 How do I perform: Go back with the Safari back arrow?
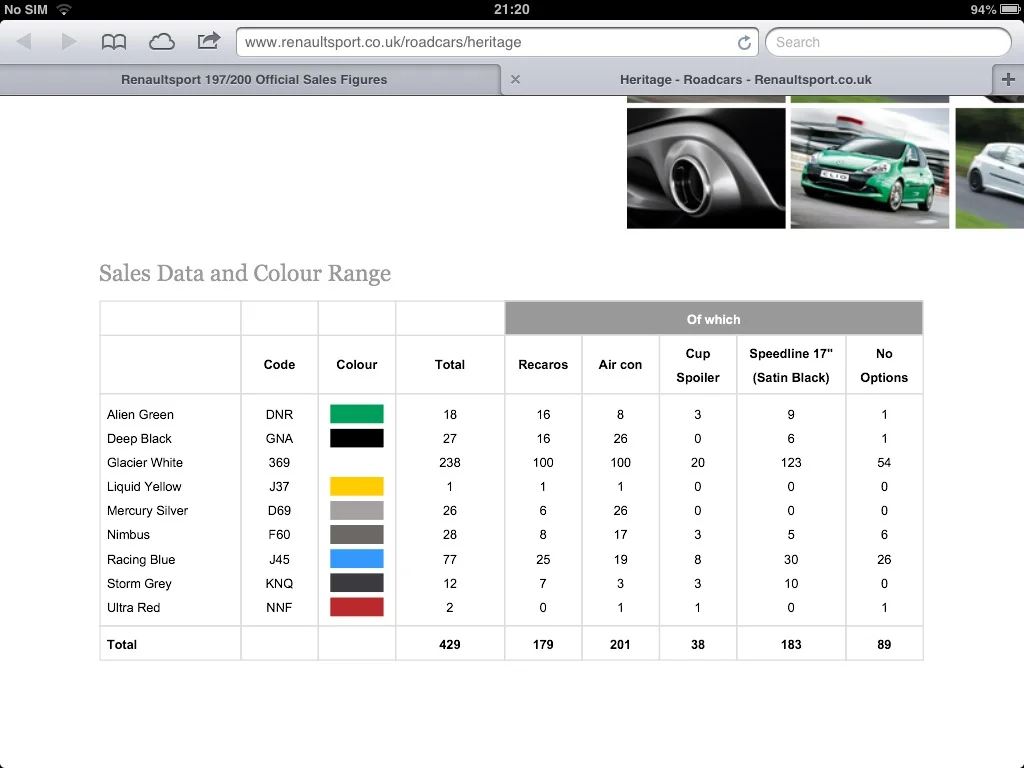24,42
